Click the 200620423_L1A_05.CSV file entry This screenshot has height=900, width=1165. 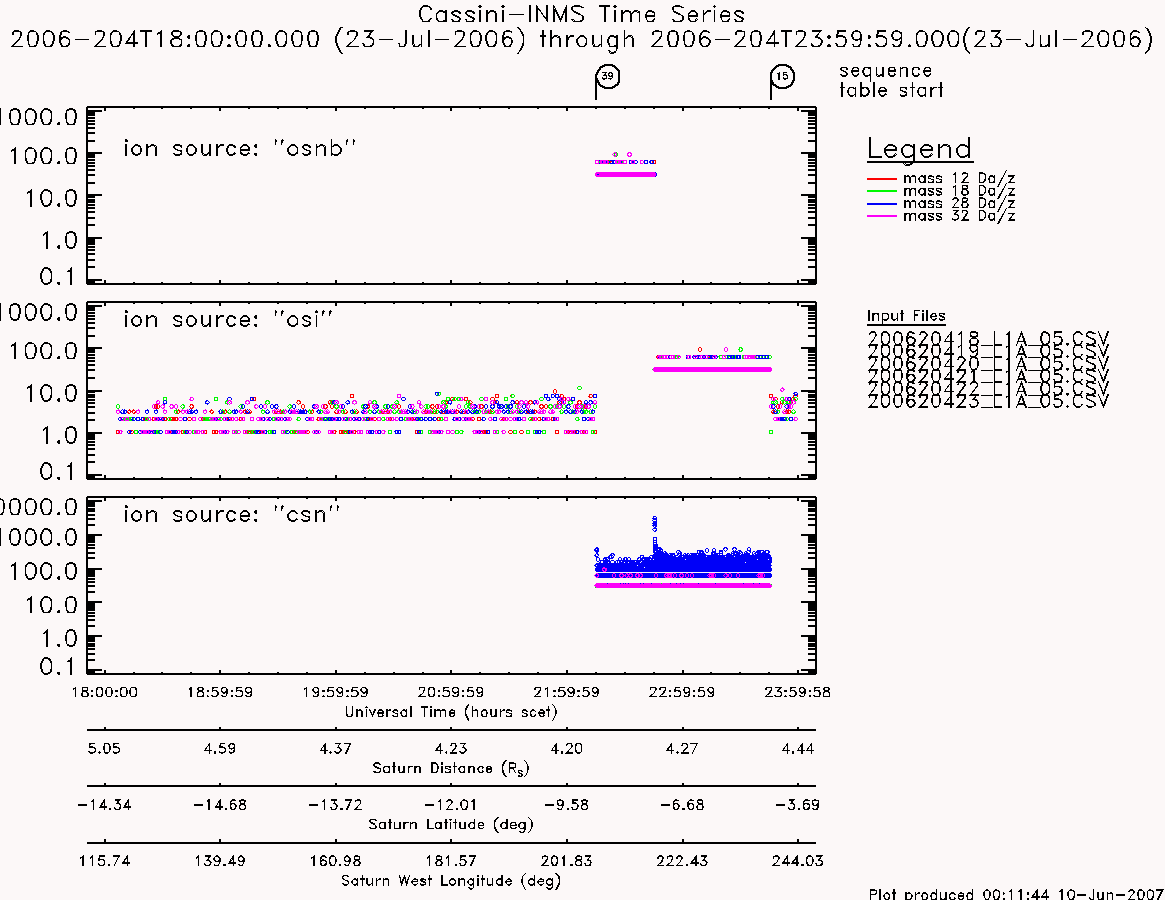click(x=987, y=402)
